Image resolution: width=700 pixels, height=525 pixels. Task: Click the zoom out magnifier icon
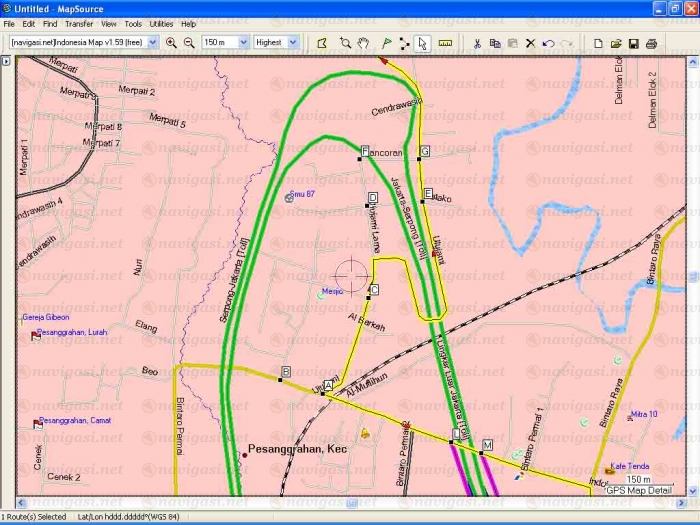click(188, 43)
